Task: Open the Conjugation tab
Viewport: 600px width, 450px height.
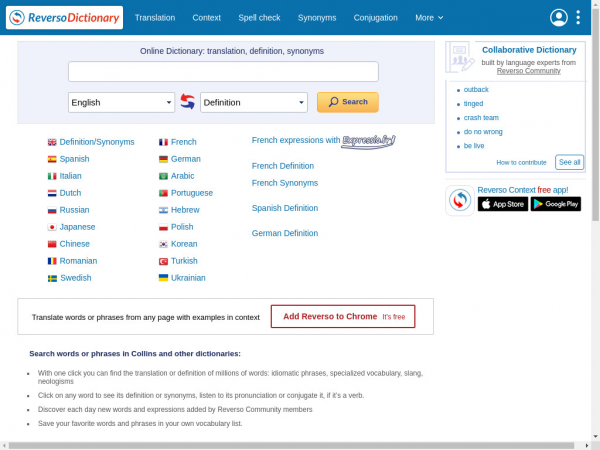Action: pos(375,18)
